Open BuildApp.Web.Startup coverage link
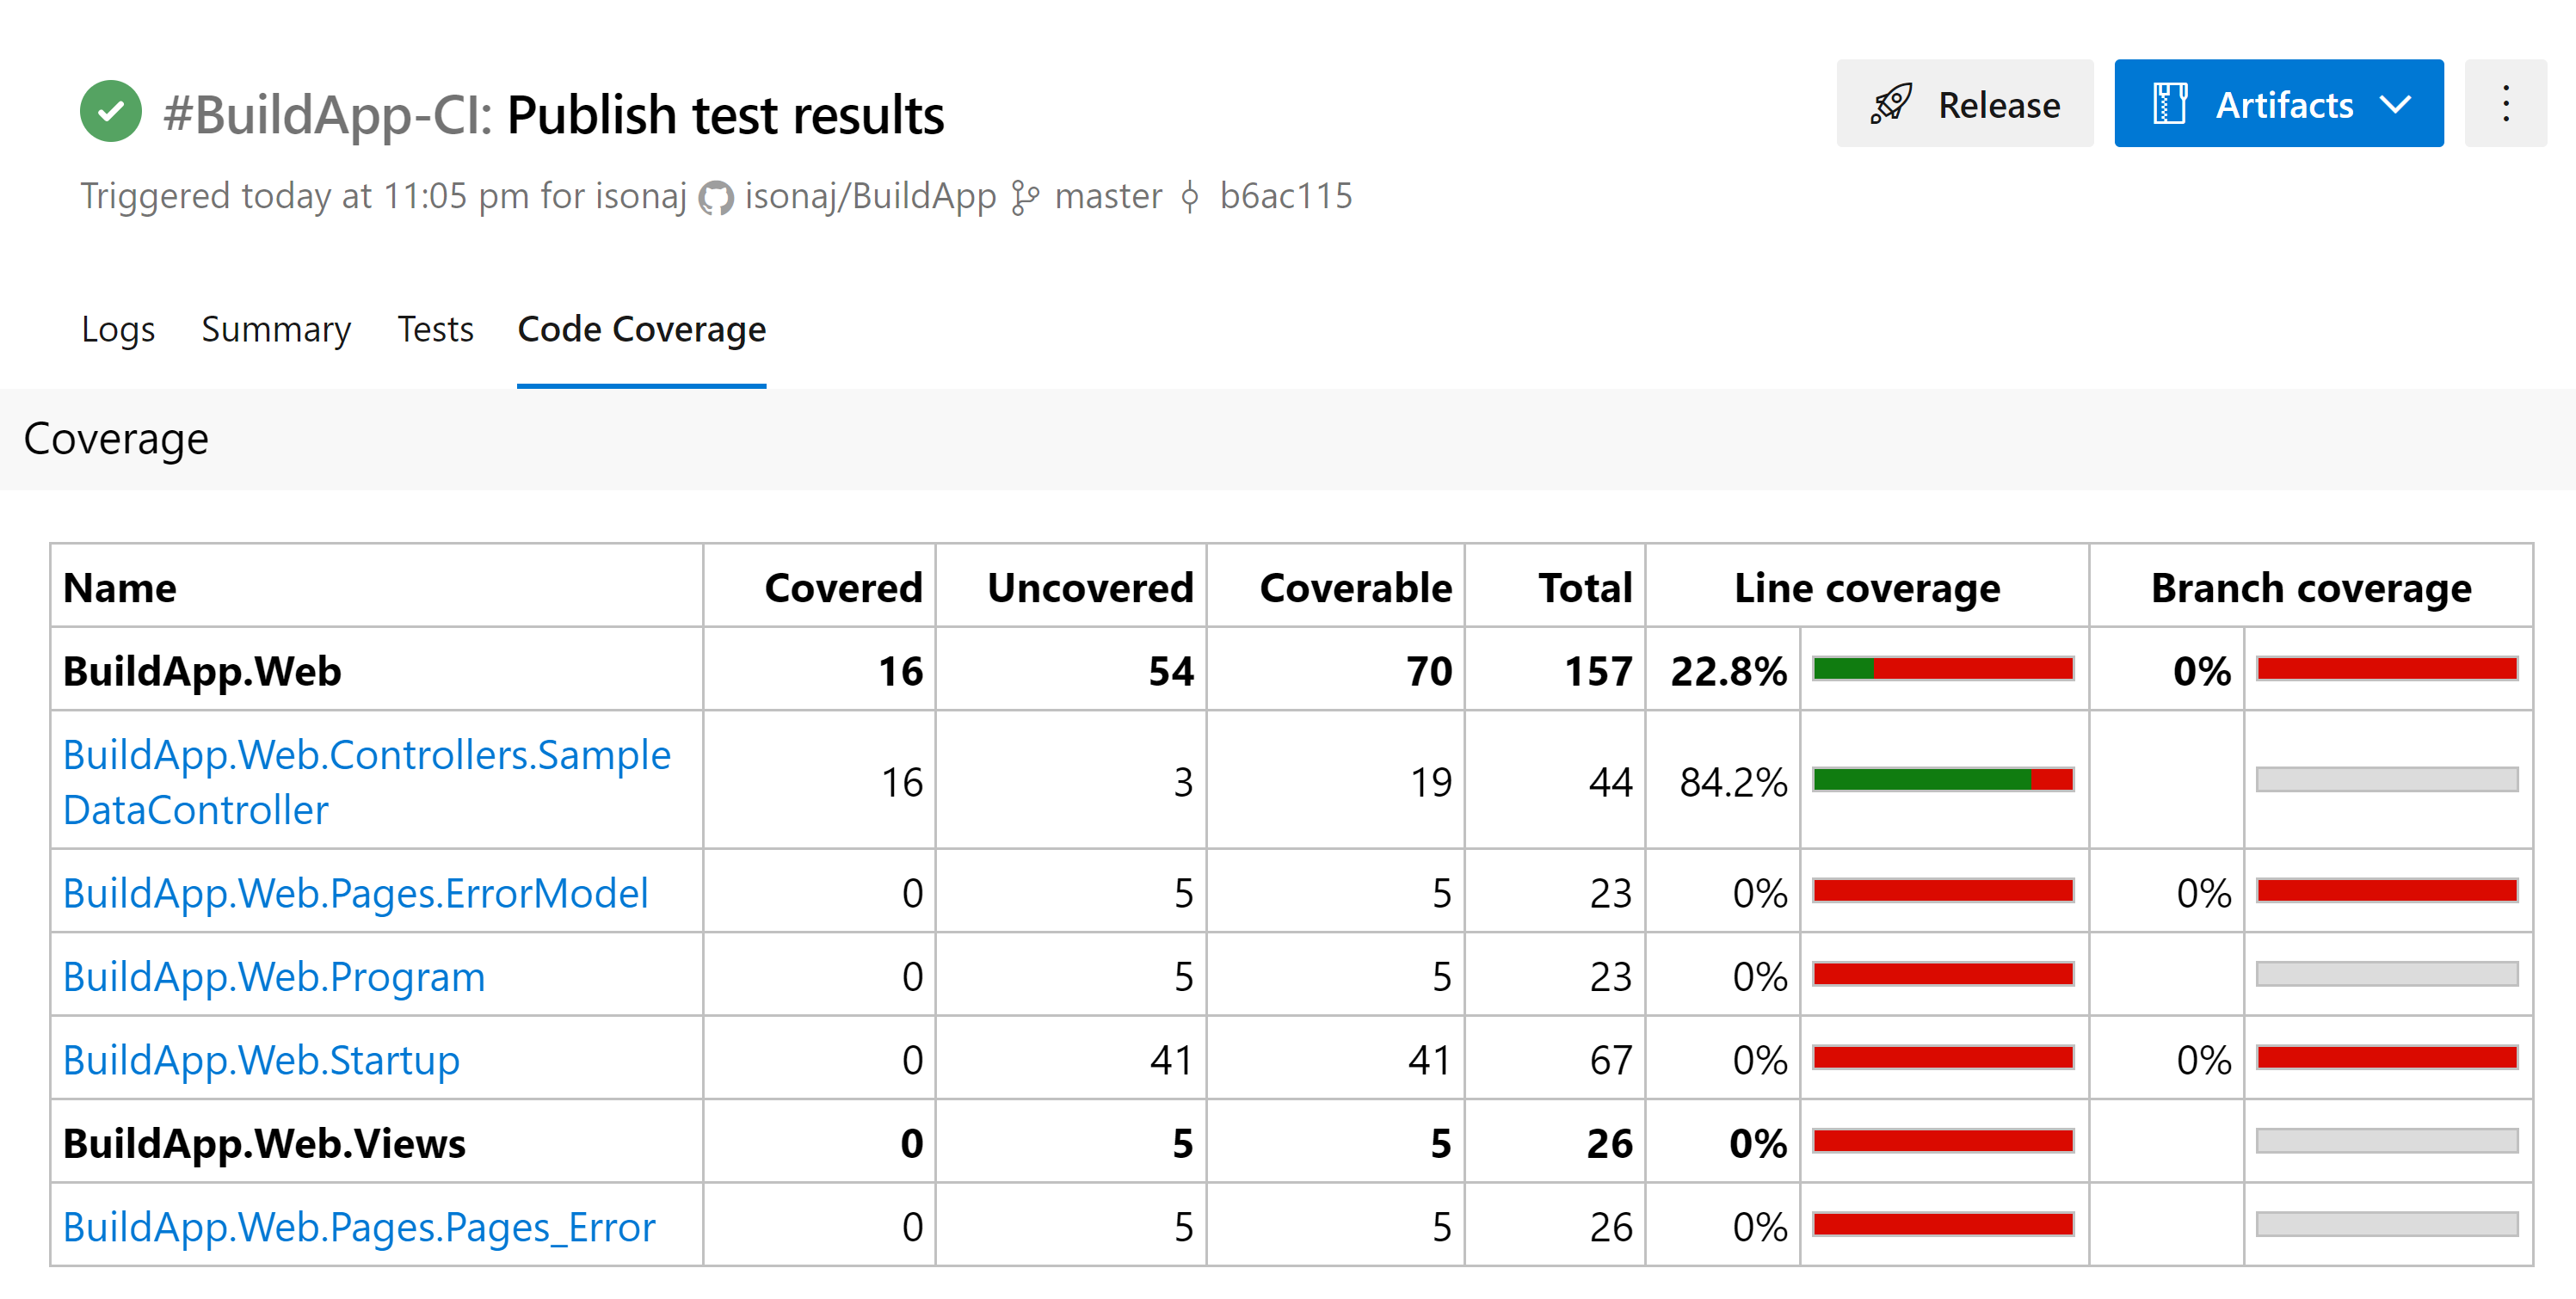Viewport: 2576px width, 1299px height. (x=261, y=1060)
